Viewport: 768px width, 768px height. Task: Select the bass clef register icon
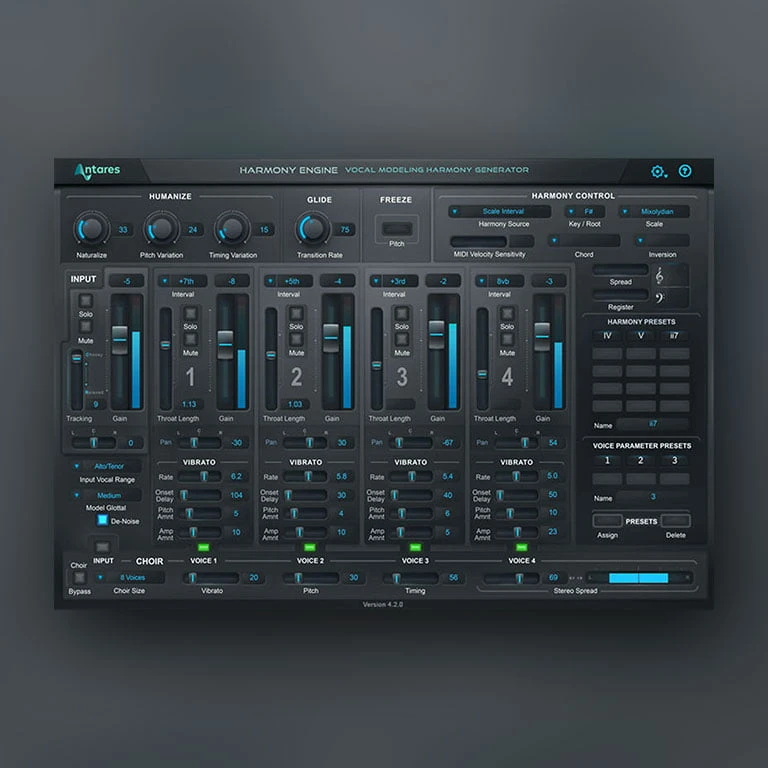[660, 297]
